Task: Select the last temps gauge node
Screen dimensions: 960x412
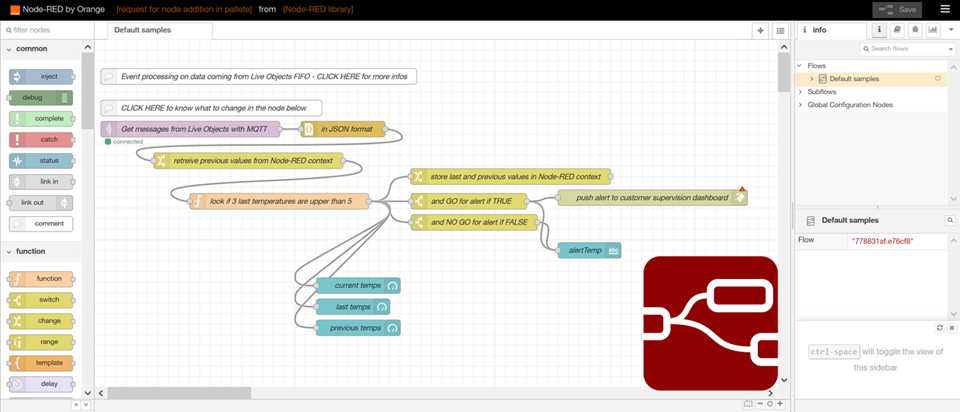Action: pos(353,307)
